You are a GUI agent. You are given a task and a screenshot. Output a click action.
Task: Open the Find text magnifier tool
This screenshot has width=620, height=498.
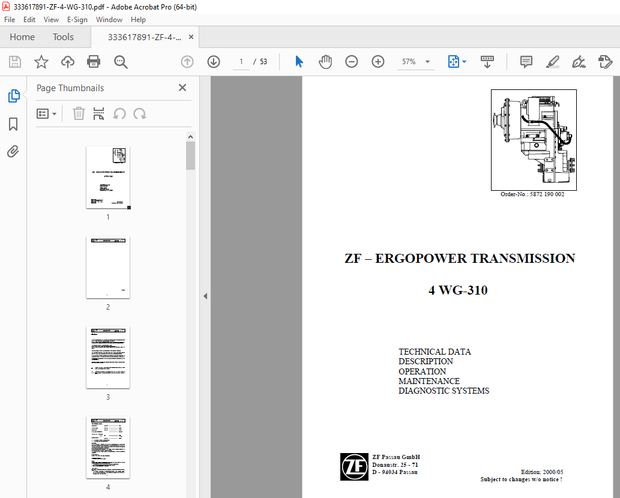click(121, 62)
